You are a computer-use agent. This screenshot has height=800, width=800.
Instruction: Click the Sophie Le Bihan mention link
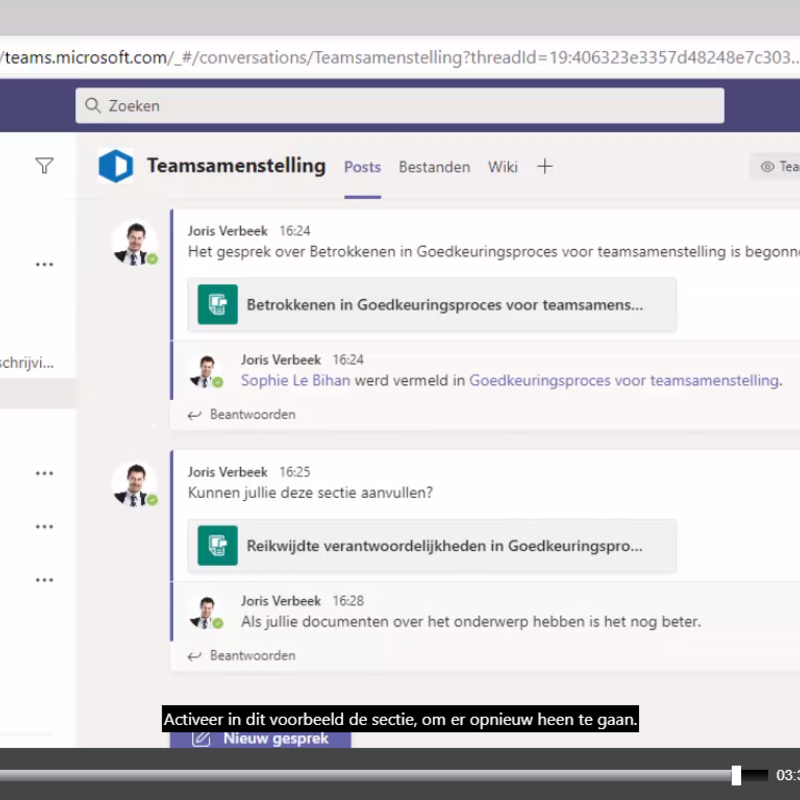pos(295,380)
